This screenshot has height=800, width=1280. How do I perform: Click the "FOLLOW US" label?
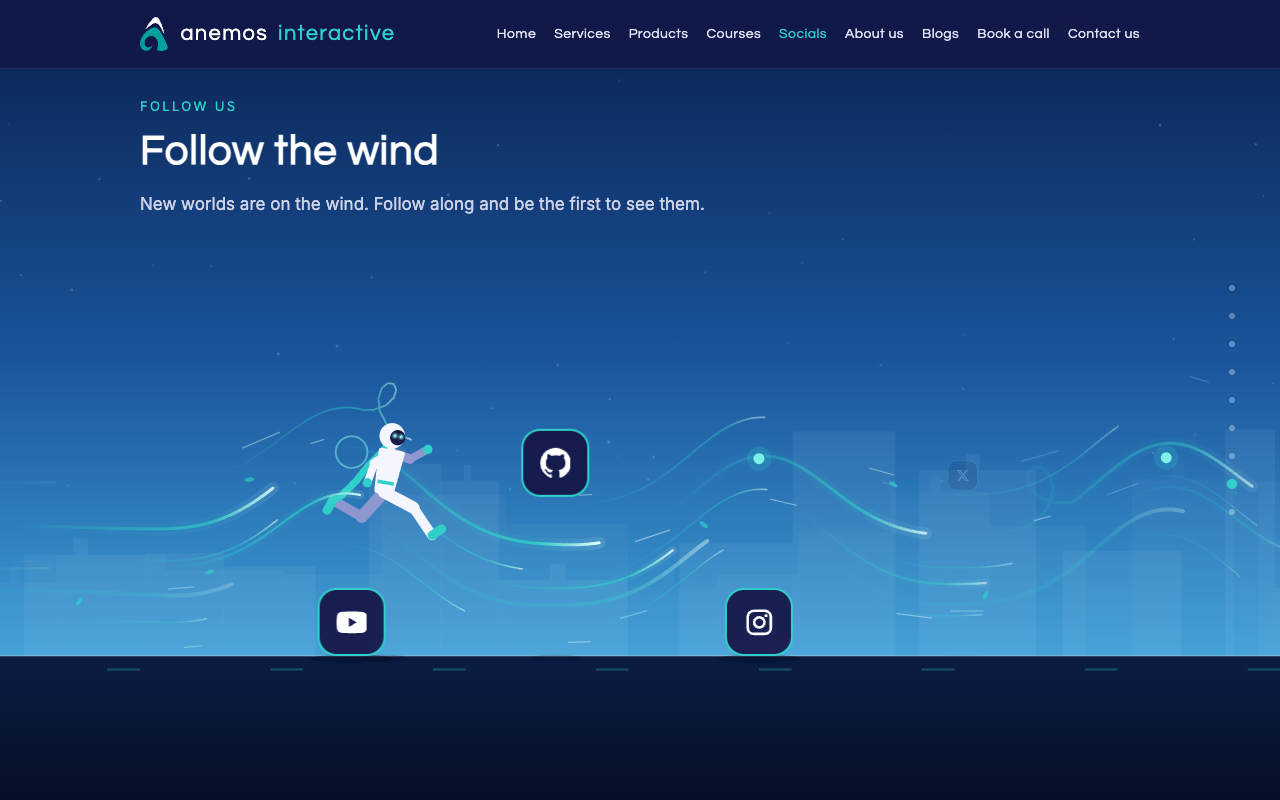pos(188,106)
